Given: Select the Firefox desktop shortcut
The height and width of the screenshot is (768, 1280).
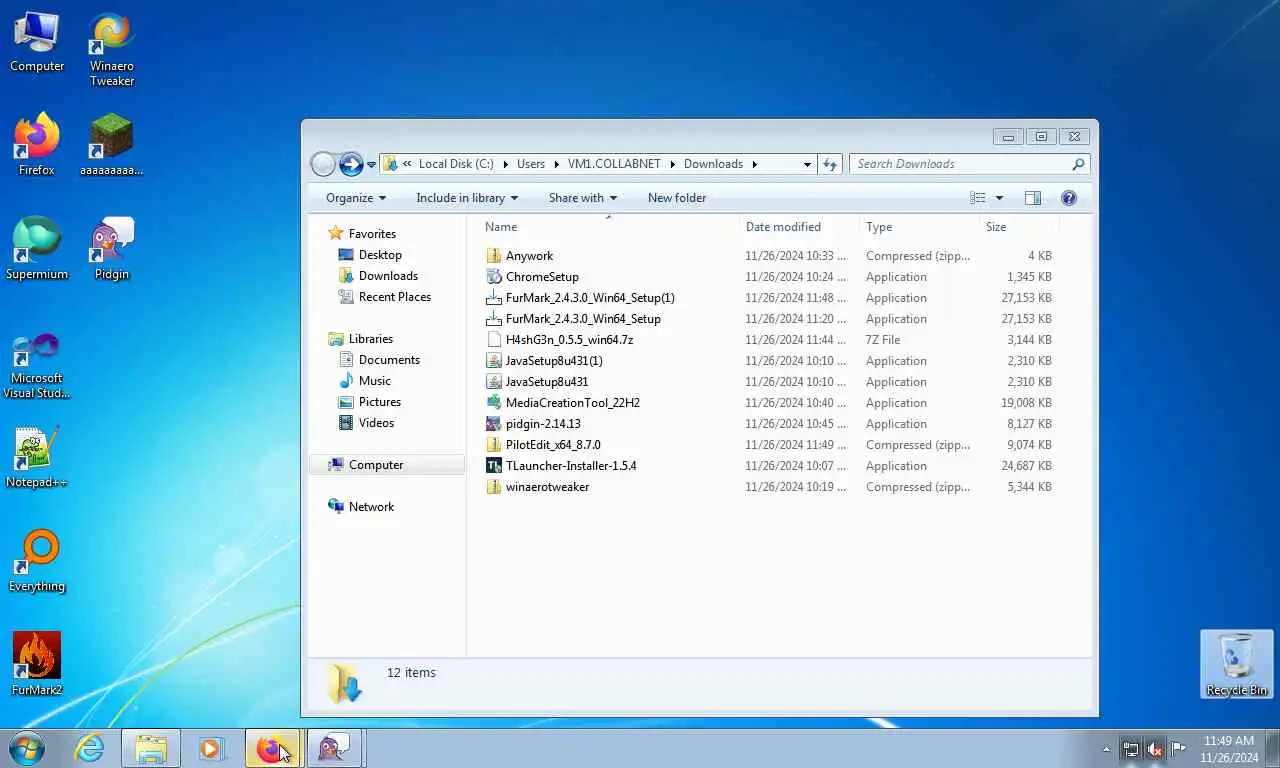Looking at the screenshot, I should 37,145.
